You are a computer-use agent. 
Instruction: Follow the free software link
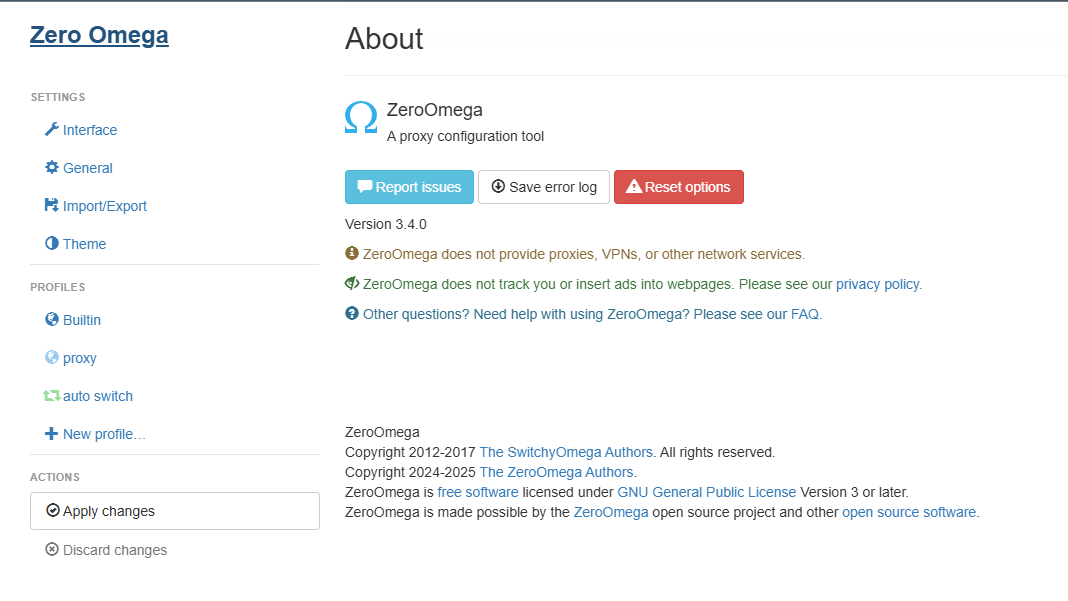pos(477,492)
